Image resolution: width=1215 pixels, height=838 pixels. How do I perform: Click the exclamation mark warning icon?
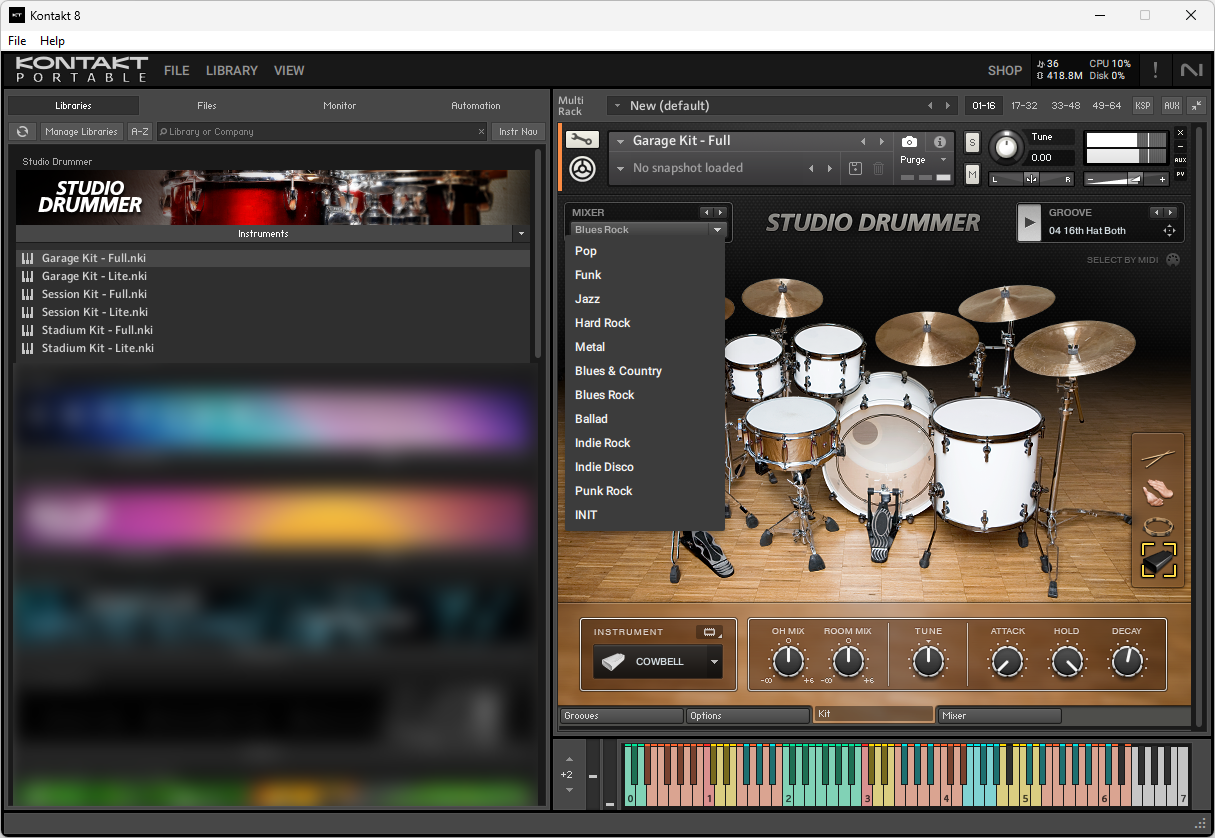click(x=1156, y=70)
